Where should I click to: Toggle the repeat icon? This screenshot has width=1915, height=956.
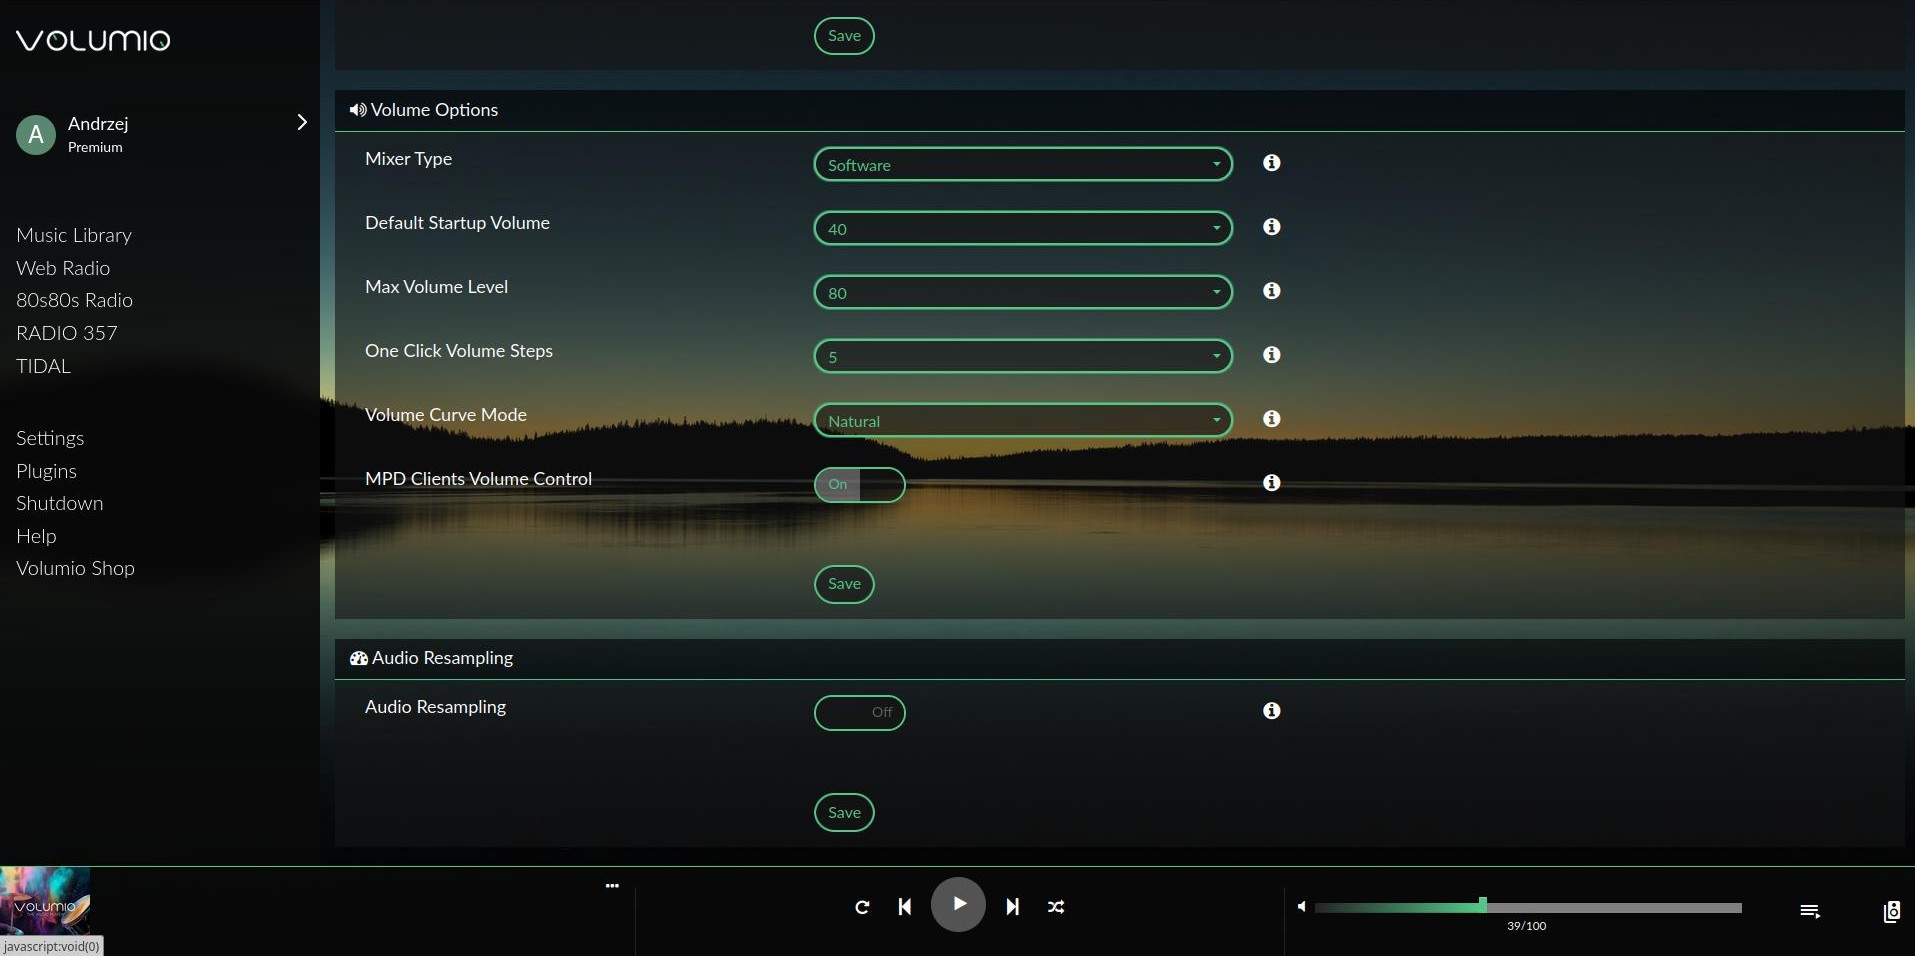point(862,907)
